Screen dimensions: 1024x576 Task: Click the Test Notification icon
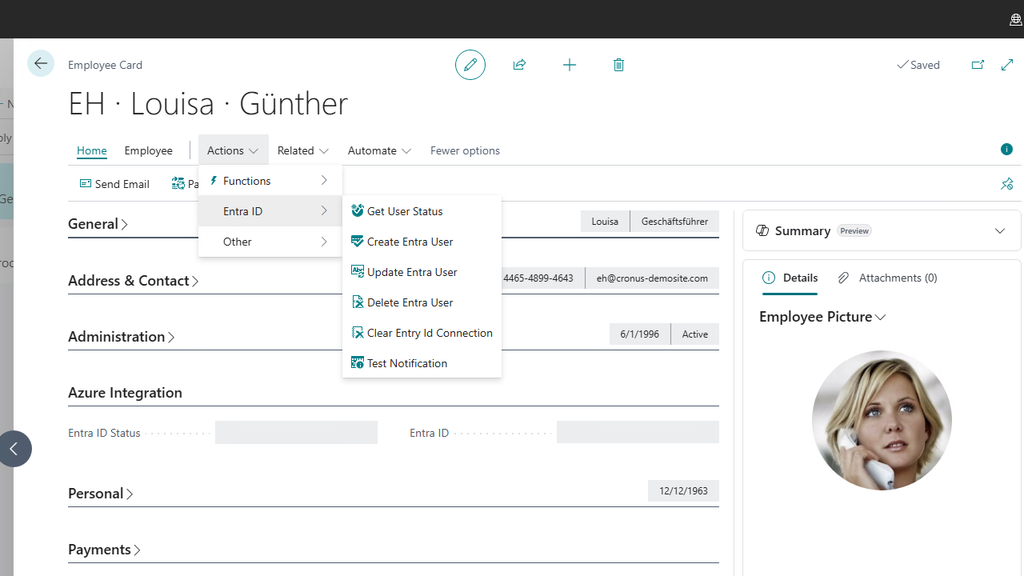coord(357,362)
